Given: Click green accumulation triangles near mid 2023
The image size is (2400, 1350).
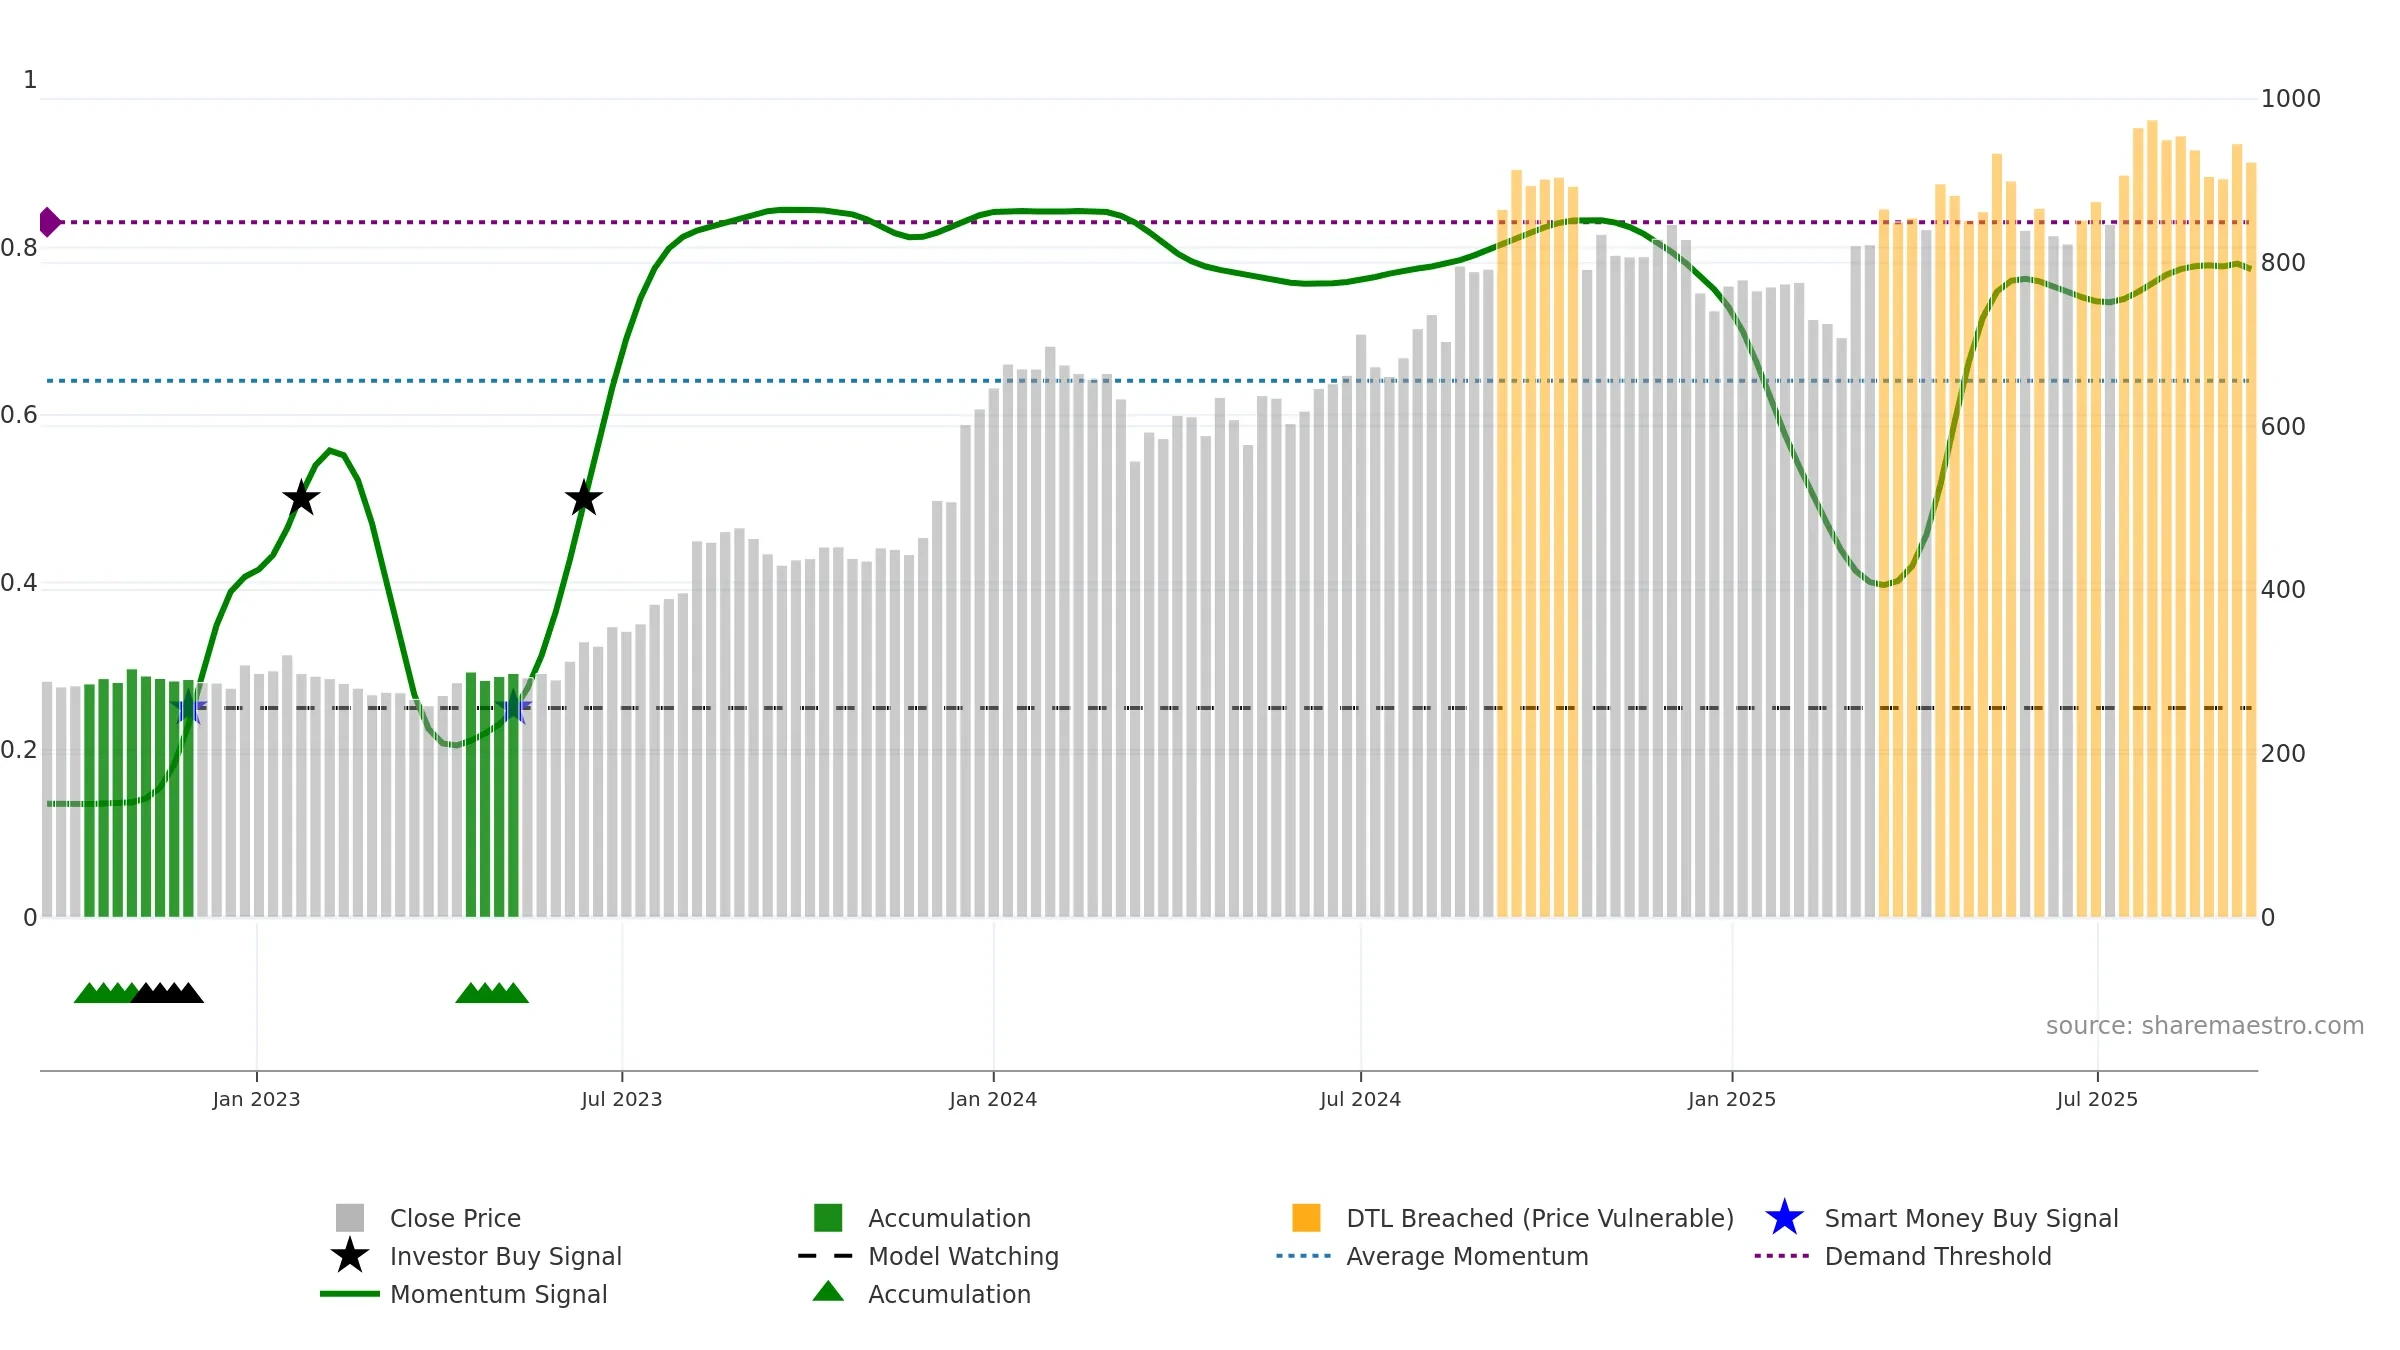Looking at the screenshot, I should 492,992.
